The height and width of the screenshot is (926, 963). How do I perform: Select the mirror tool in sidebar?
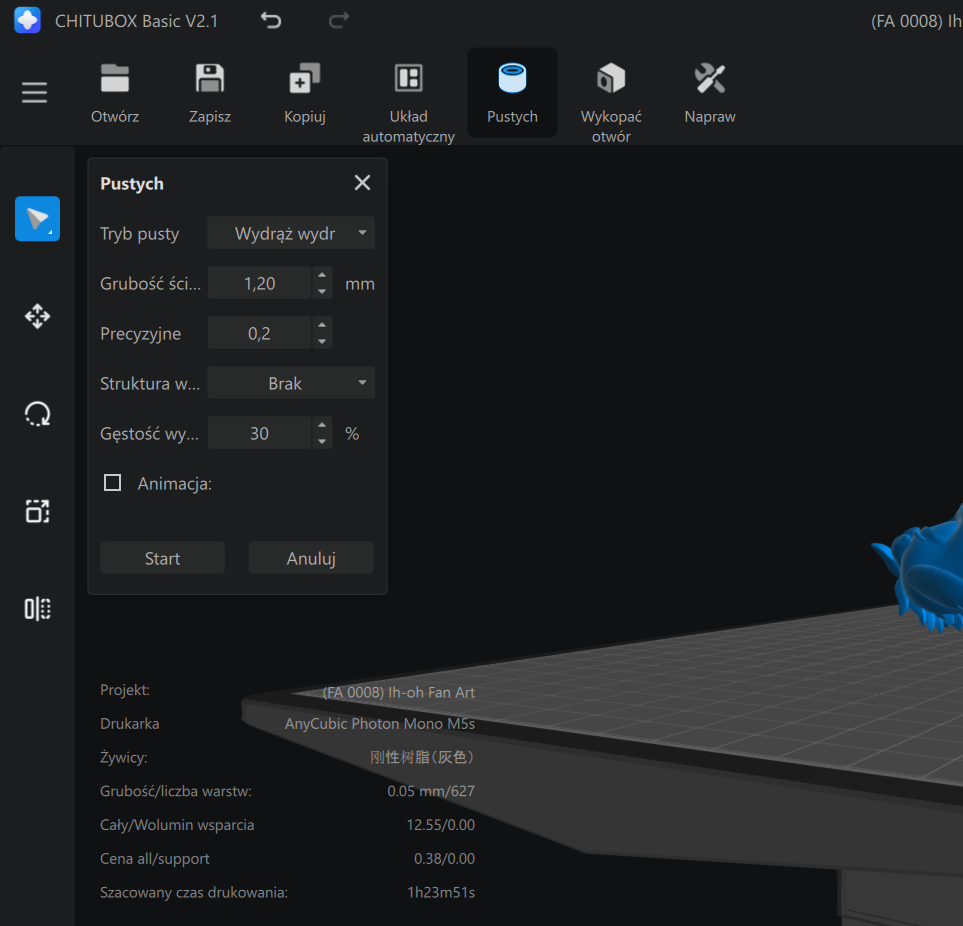pyautogui.click(x=37, y=609)
